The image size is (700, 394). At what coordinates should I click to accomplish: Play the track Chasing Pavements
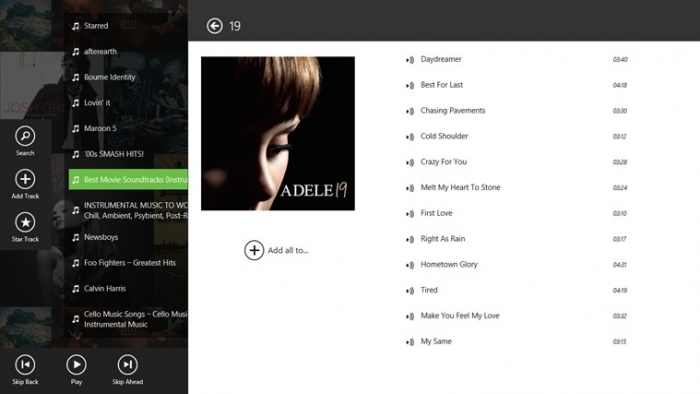click(453, 111)
